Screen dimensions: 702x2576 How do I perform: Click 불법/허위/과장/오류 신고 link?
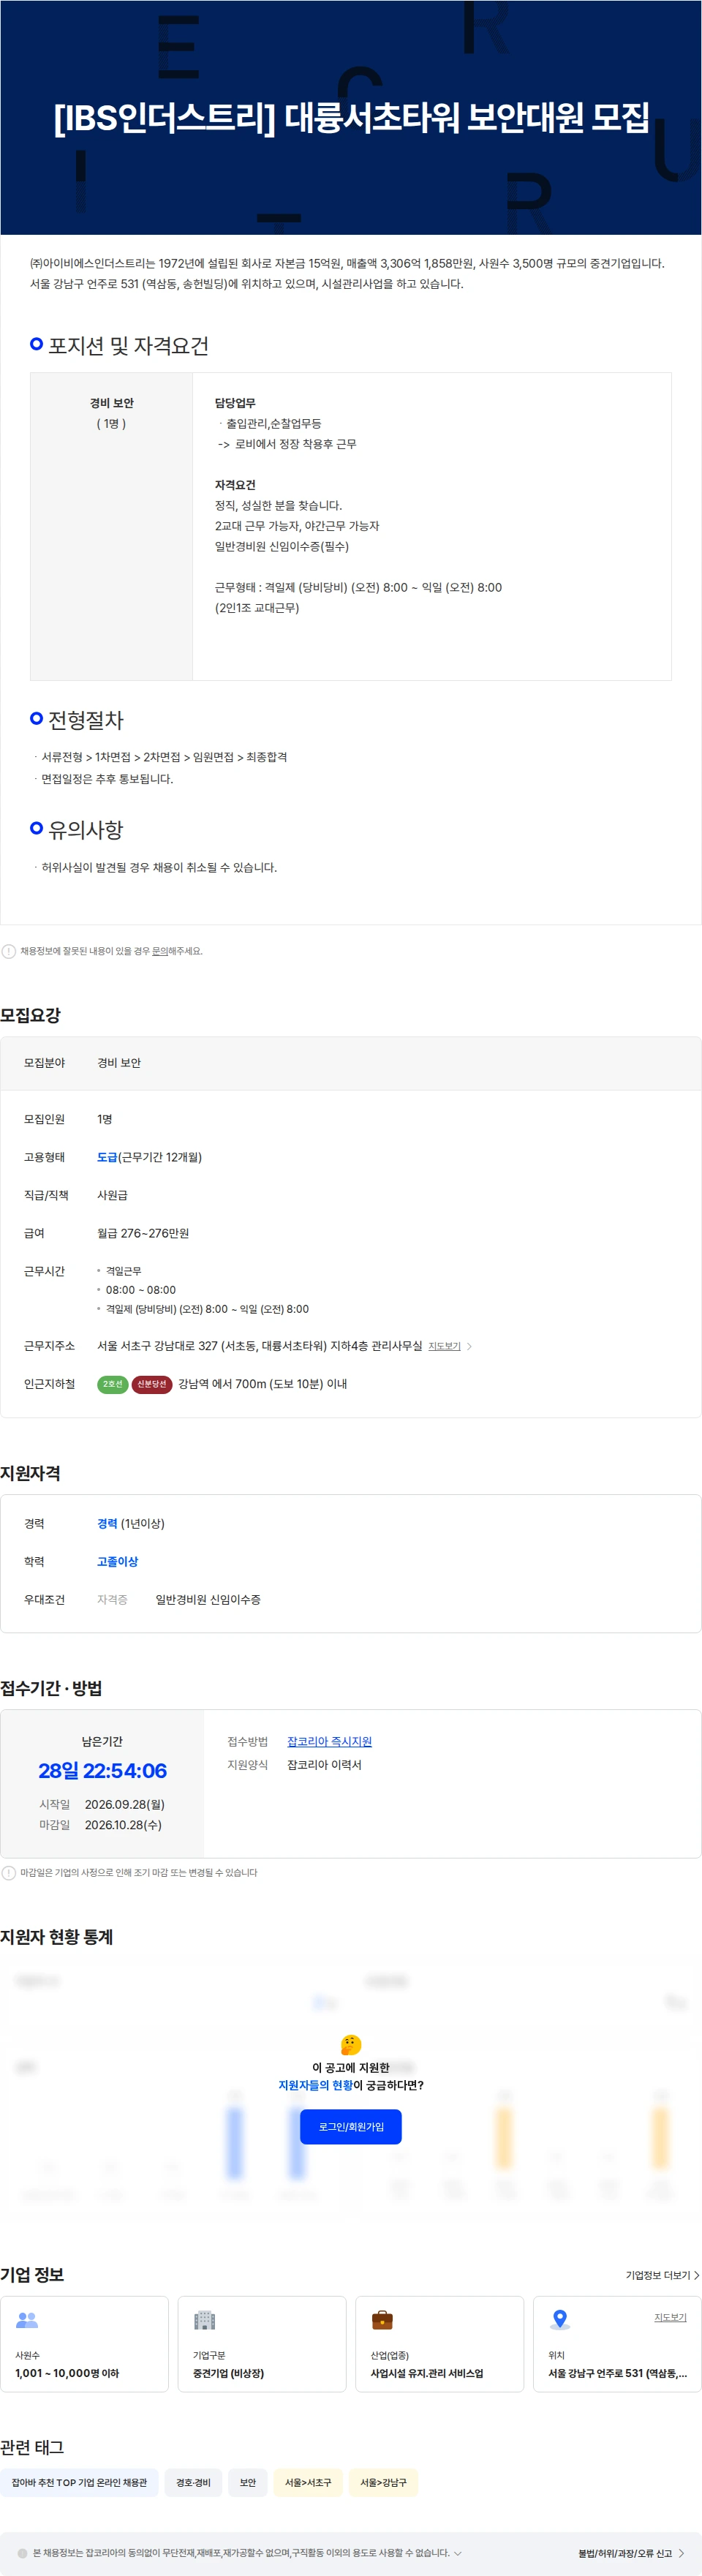pyautogui.click(x=625, y=2553)
